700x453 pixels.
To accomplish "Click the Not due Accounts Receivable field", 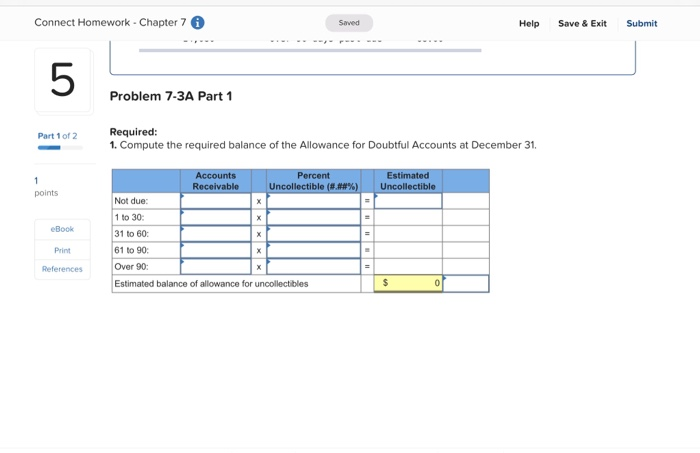I will (x=216, y=201).
